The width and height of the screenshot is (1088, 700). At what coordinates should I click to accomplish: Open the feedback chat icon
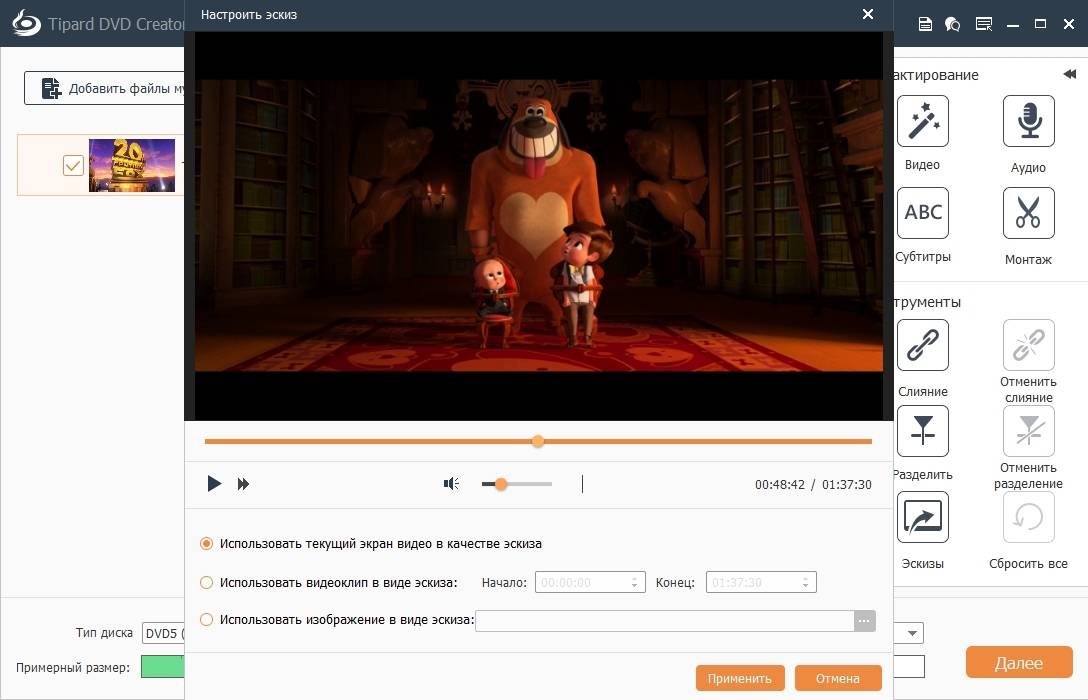pos(953,24)
